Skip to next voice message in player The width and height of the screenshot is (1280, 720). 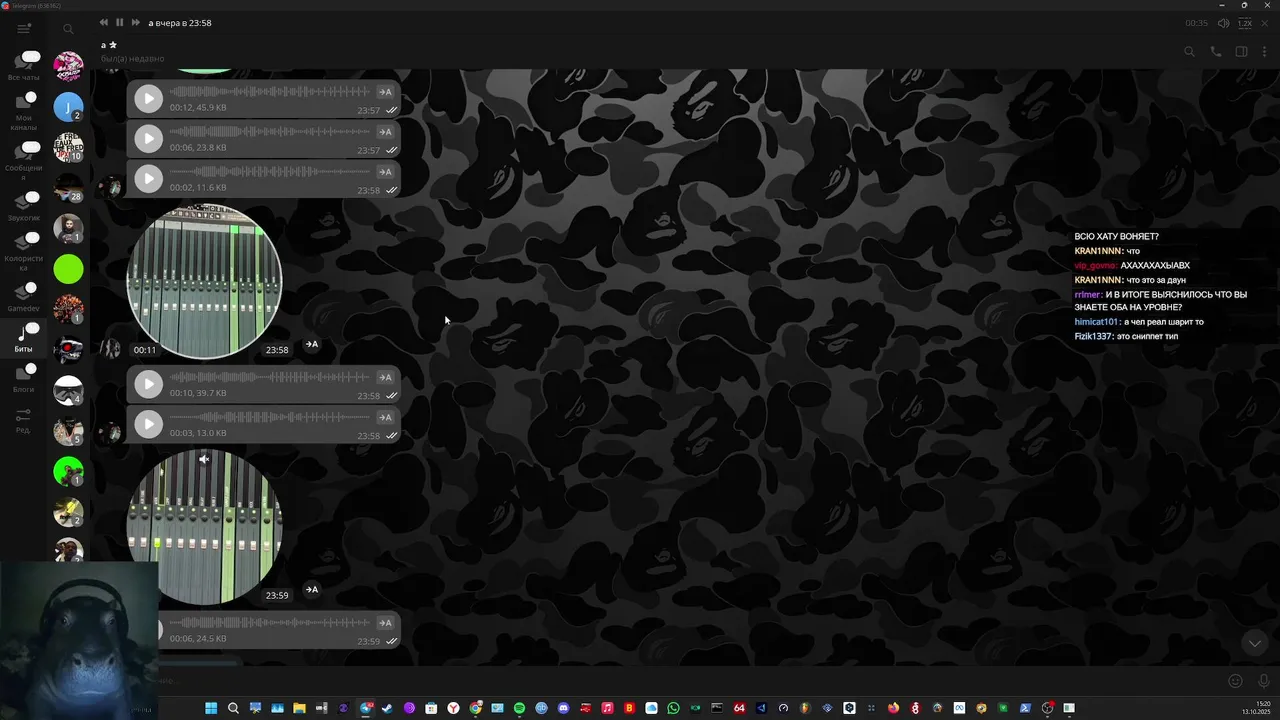(x=134, y=22)
